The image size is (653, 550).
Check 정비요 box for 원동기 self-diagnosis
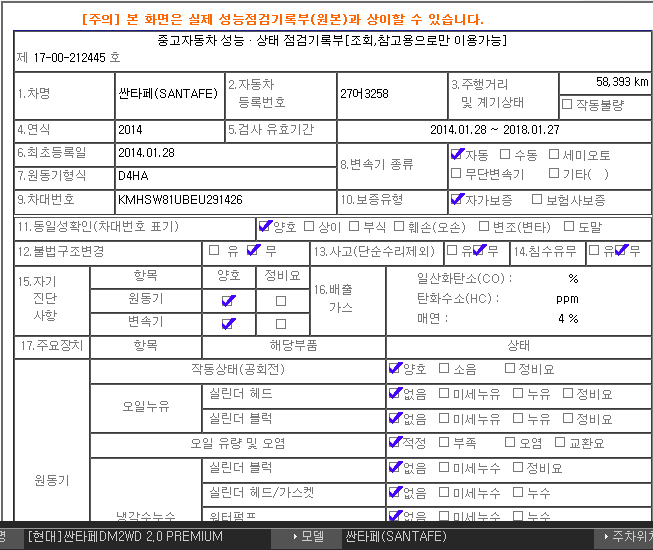(280, 300)
